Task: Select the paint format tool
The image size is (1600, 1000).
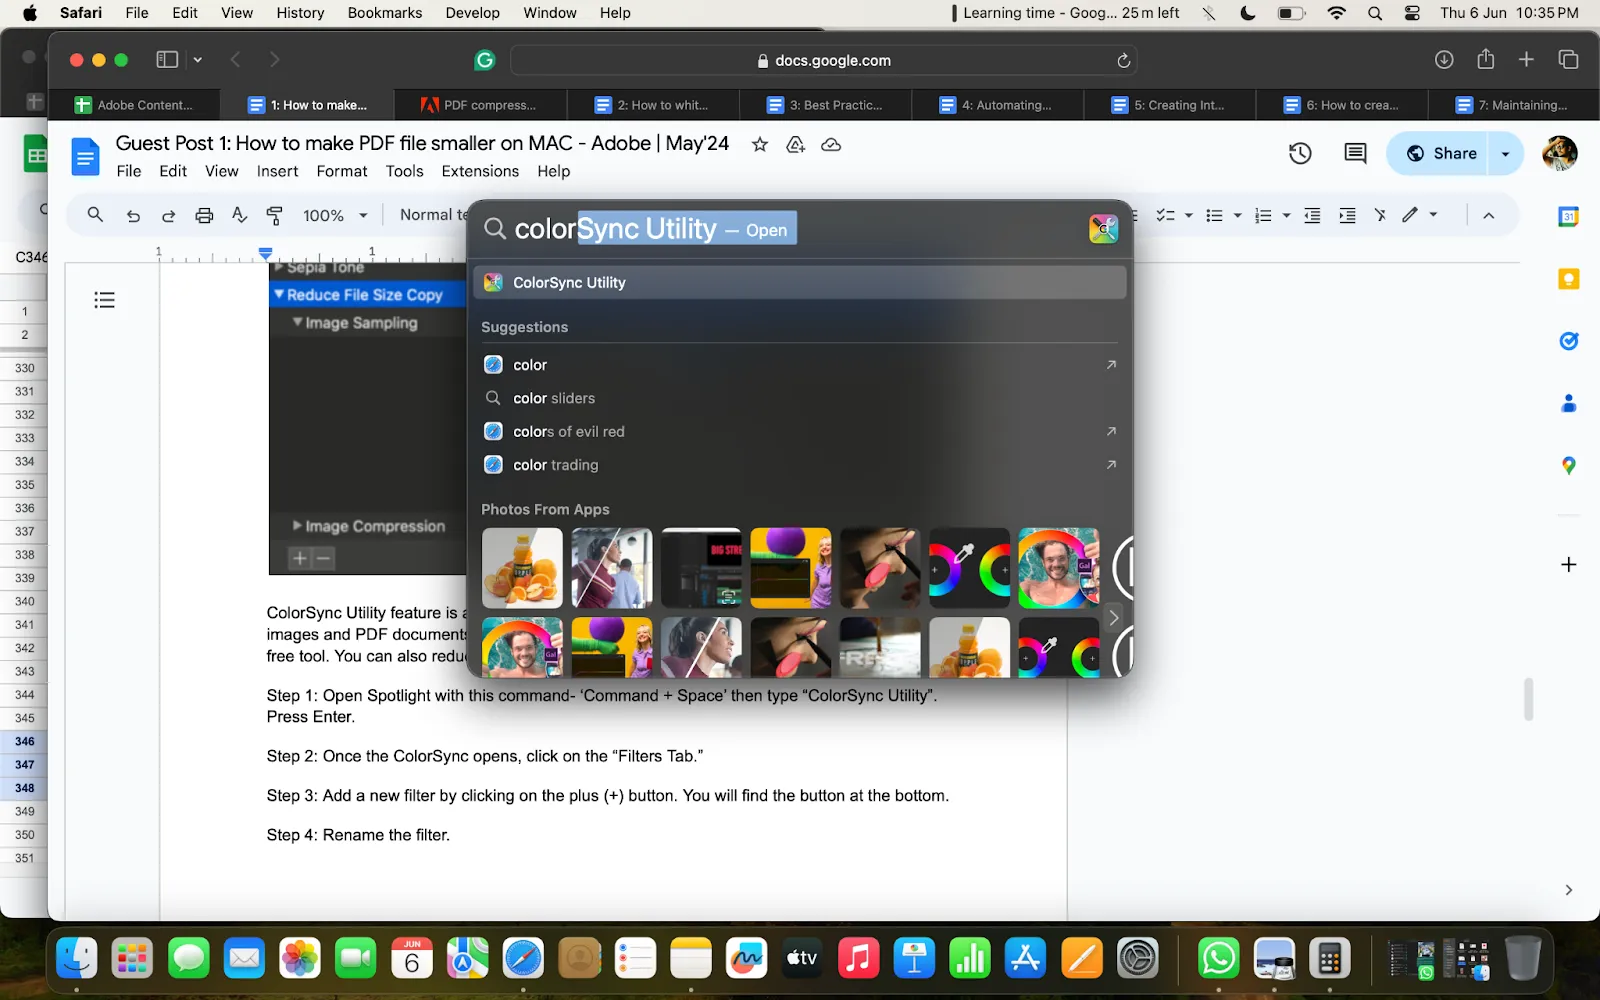Action: pyautogui.click(x=274, y=215)
